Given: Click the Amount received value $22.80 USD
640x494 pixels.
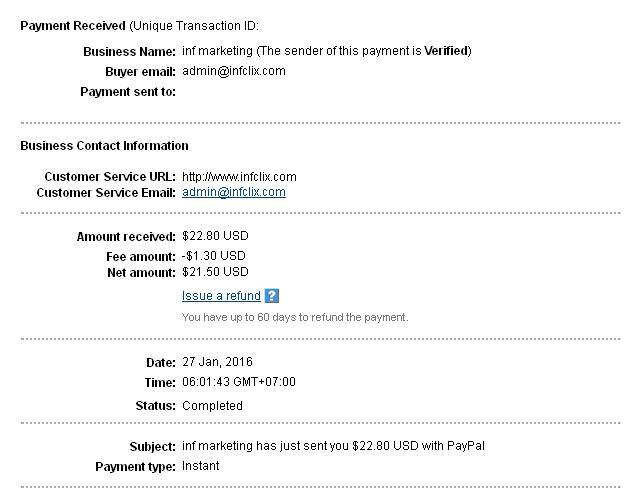Looking at the screenshot, I should 215,236.
